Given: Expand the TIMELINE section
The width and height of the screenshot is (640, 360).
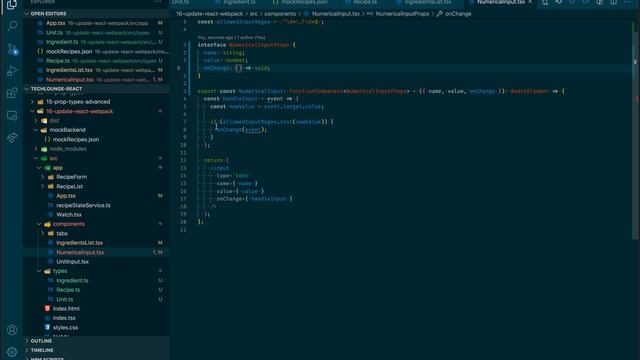Looking at the screenshot, I should pos(27,350).
